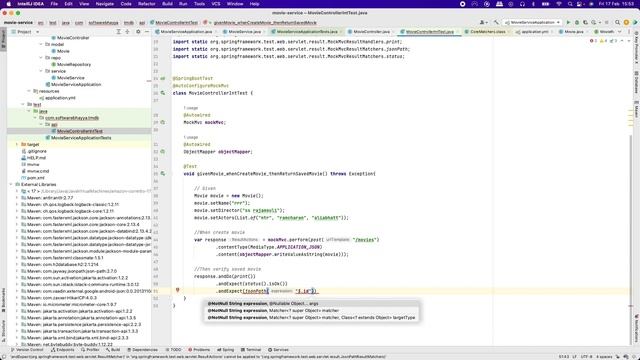Click the macOS Spotlight search icon
The width and height of the screenshot is (640, 360).
[570, 4]
